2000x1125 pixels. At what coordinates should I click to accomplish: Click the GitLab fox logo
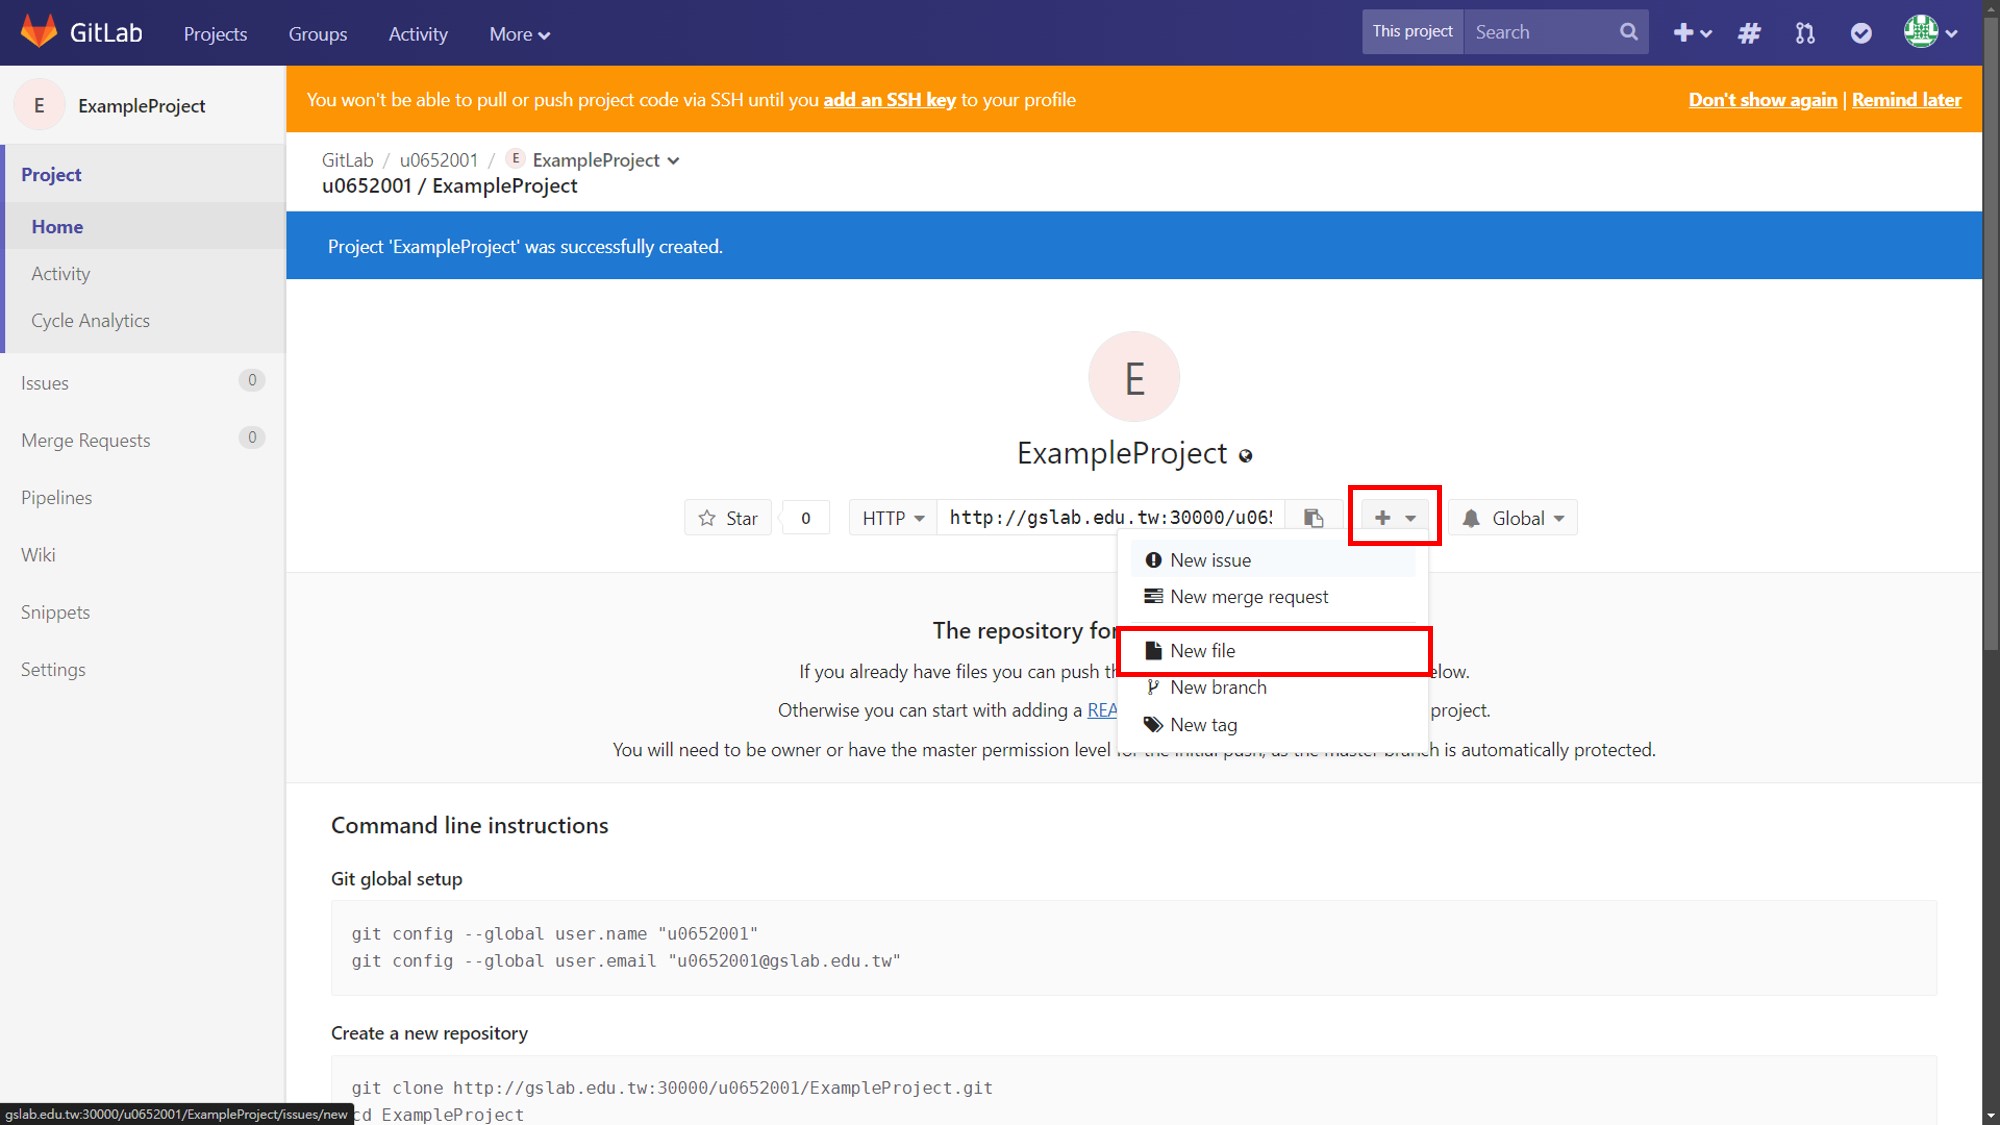point(39,32)
